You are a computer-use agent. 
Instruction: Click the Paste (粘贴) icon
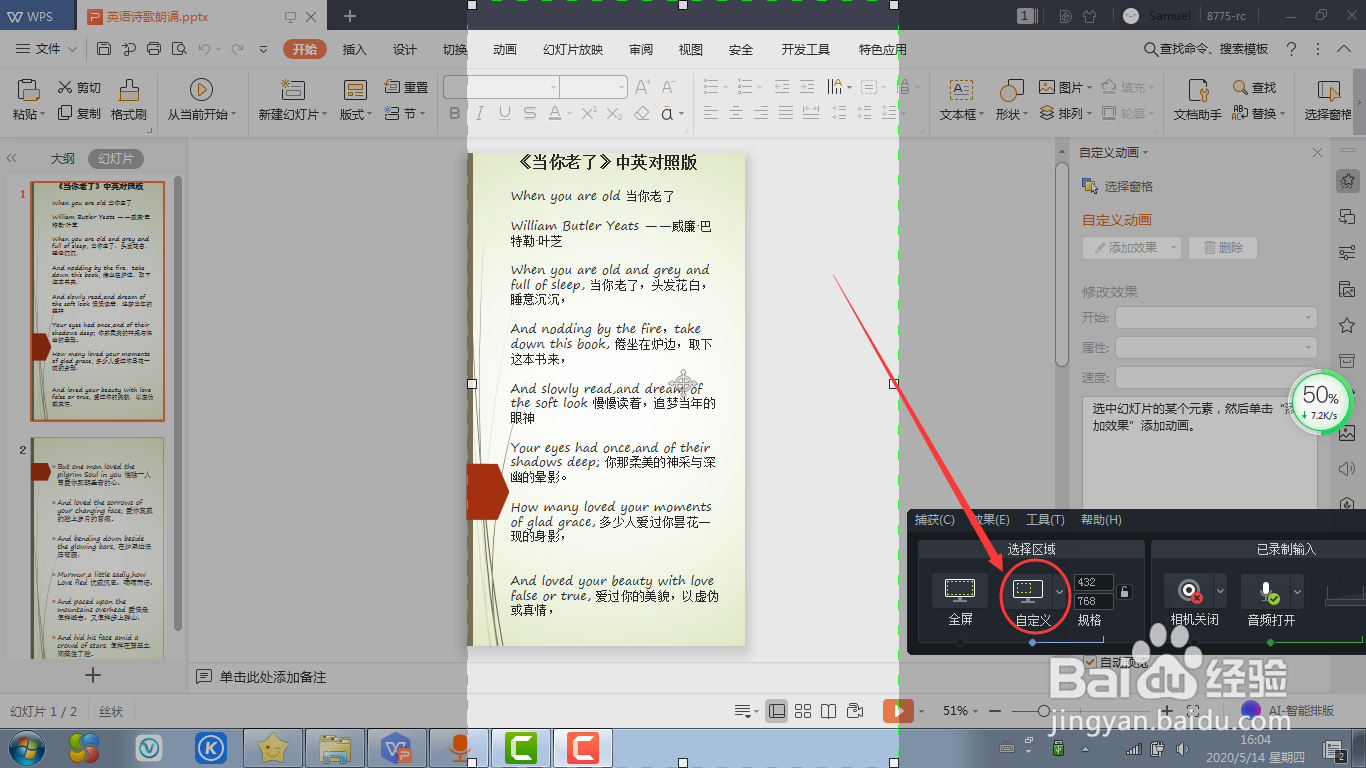click(x=28, y=91)
